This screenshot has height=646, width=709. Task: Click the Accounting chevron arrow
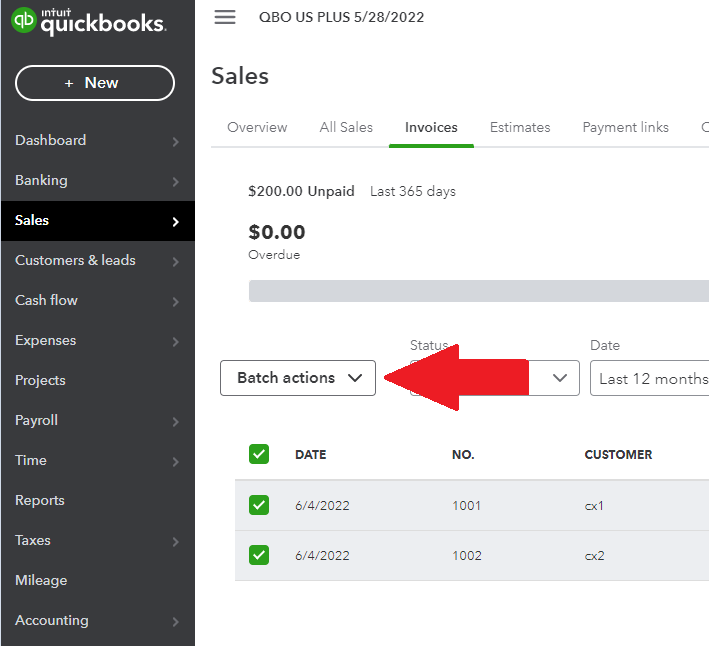(175, 622)
